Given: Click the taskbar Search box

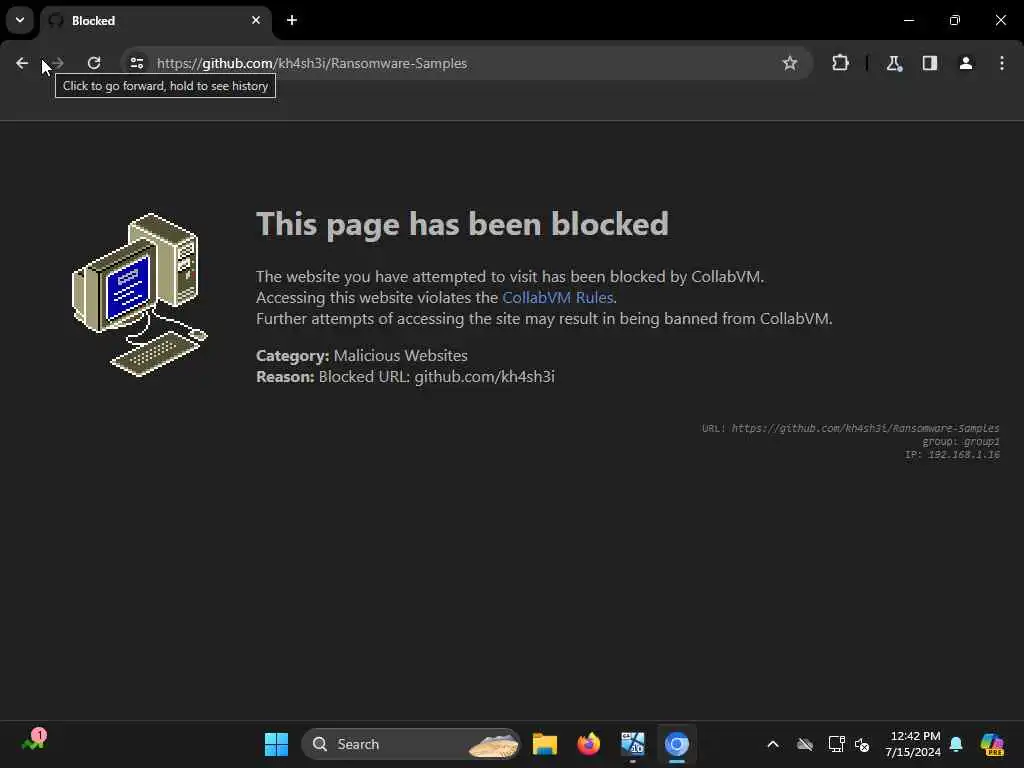Looking at the screenshot, I should (x=411, y=744).
